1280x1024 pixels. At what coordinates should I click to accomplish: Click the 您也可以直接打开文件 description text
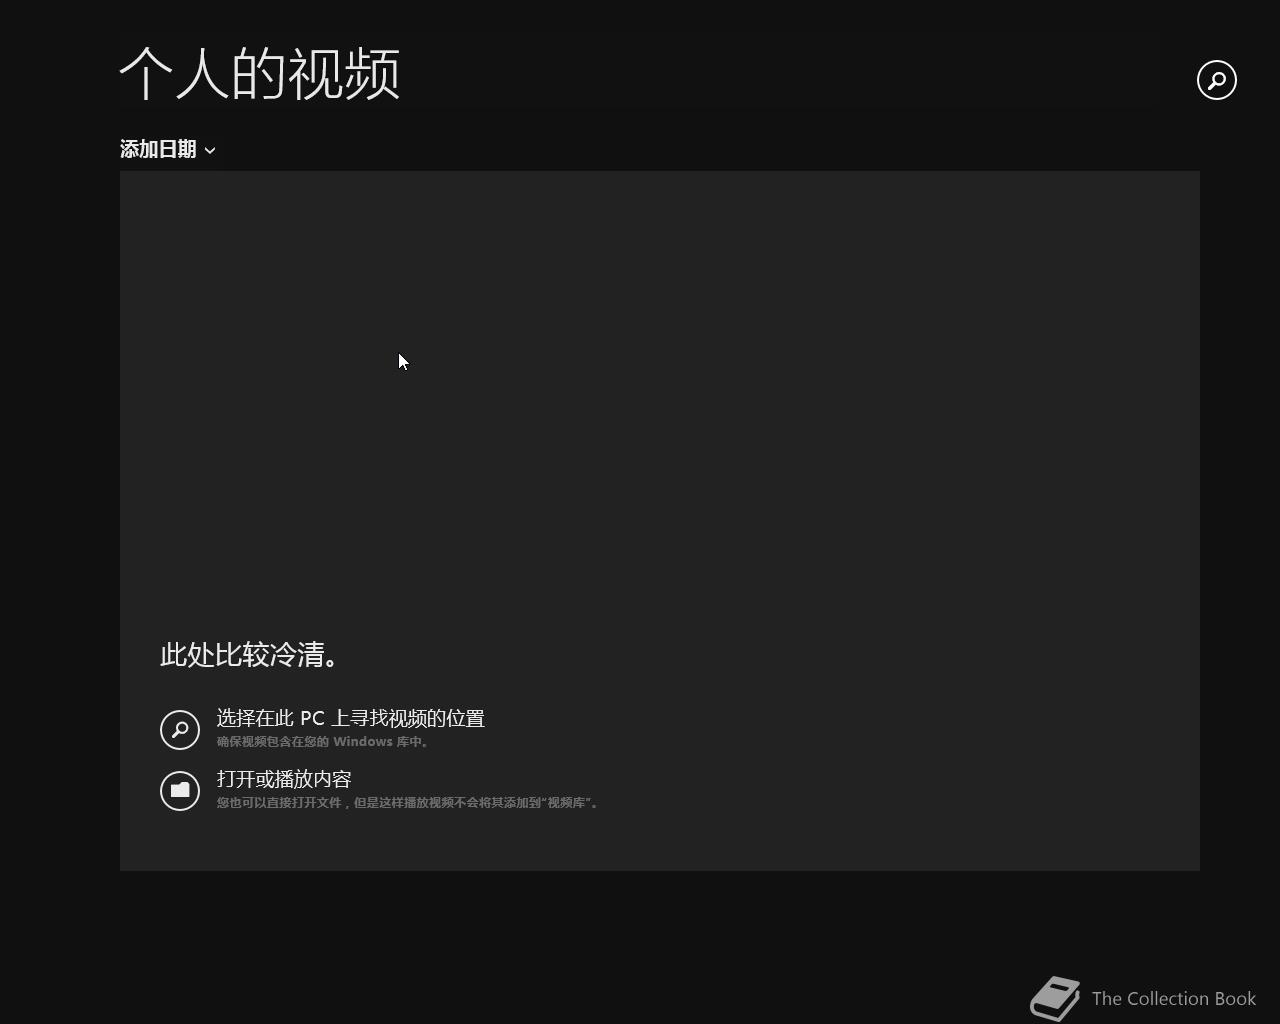pos(408,803)
